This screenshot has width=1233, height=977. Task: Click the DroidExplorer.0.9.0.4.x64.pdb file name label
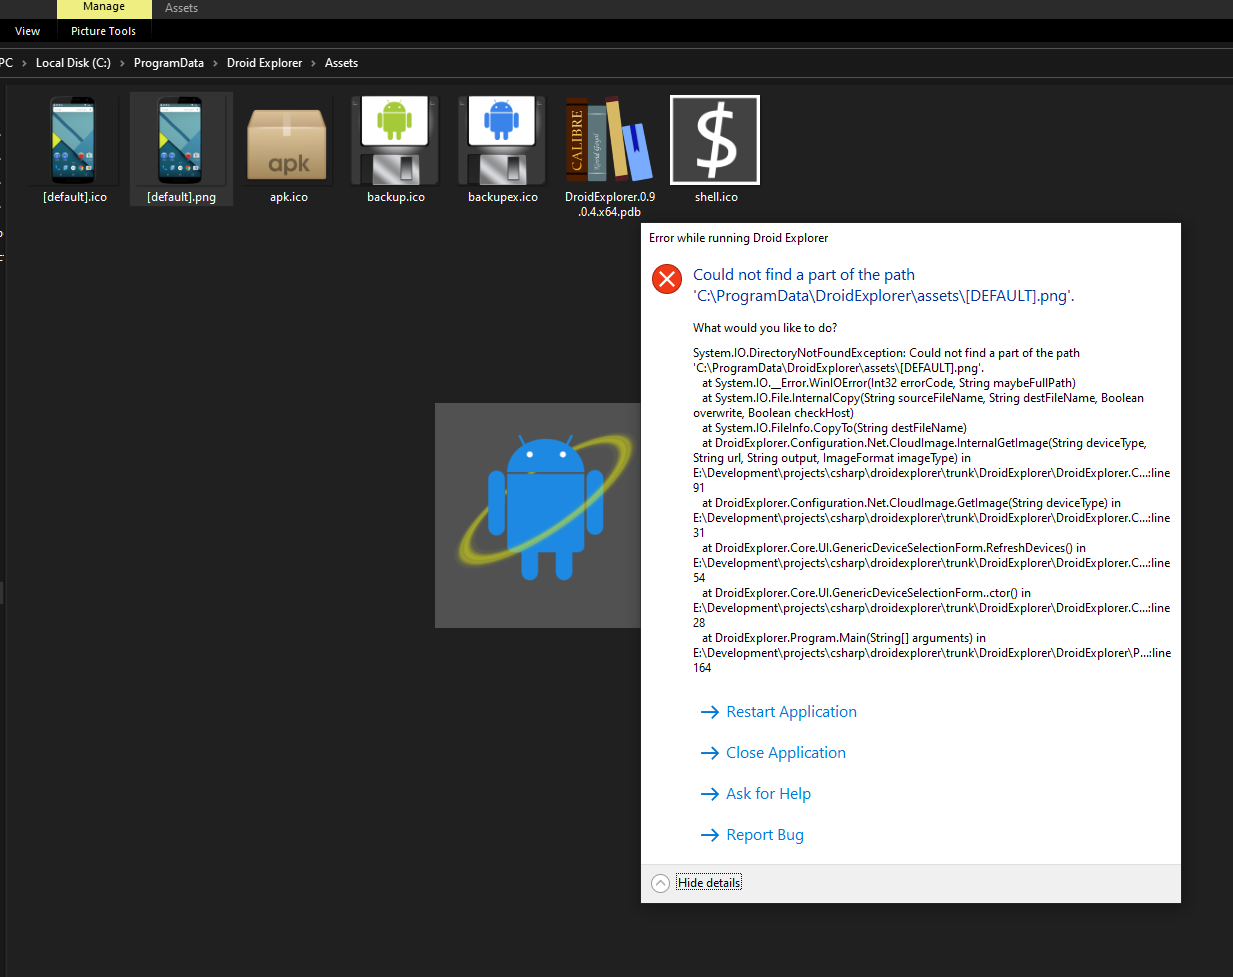610,204
